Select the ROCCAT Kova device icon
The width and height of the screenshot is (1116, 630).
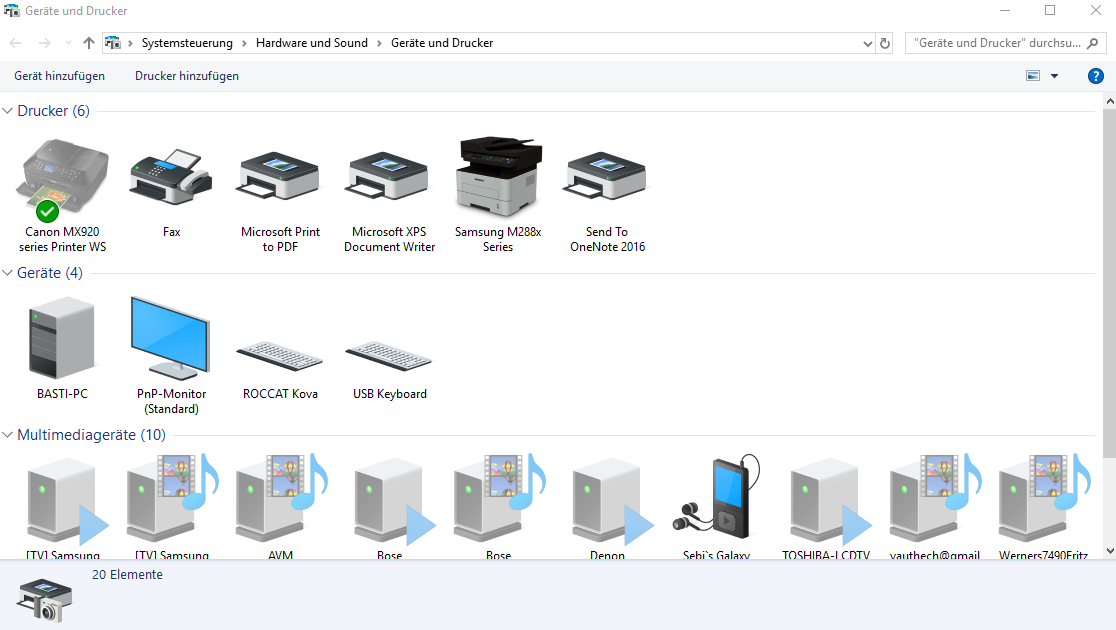tap(280, 356)
